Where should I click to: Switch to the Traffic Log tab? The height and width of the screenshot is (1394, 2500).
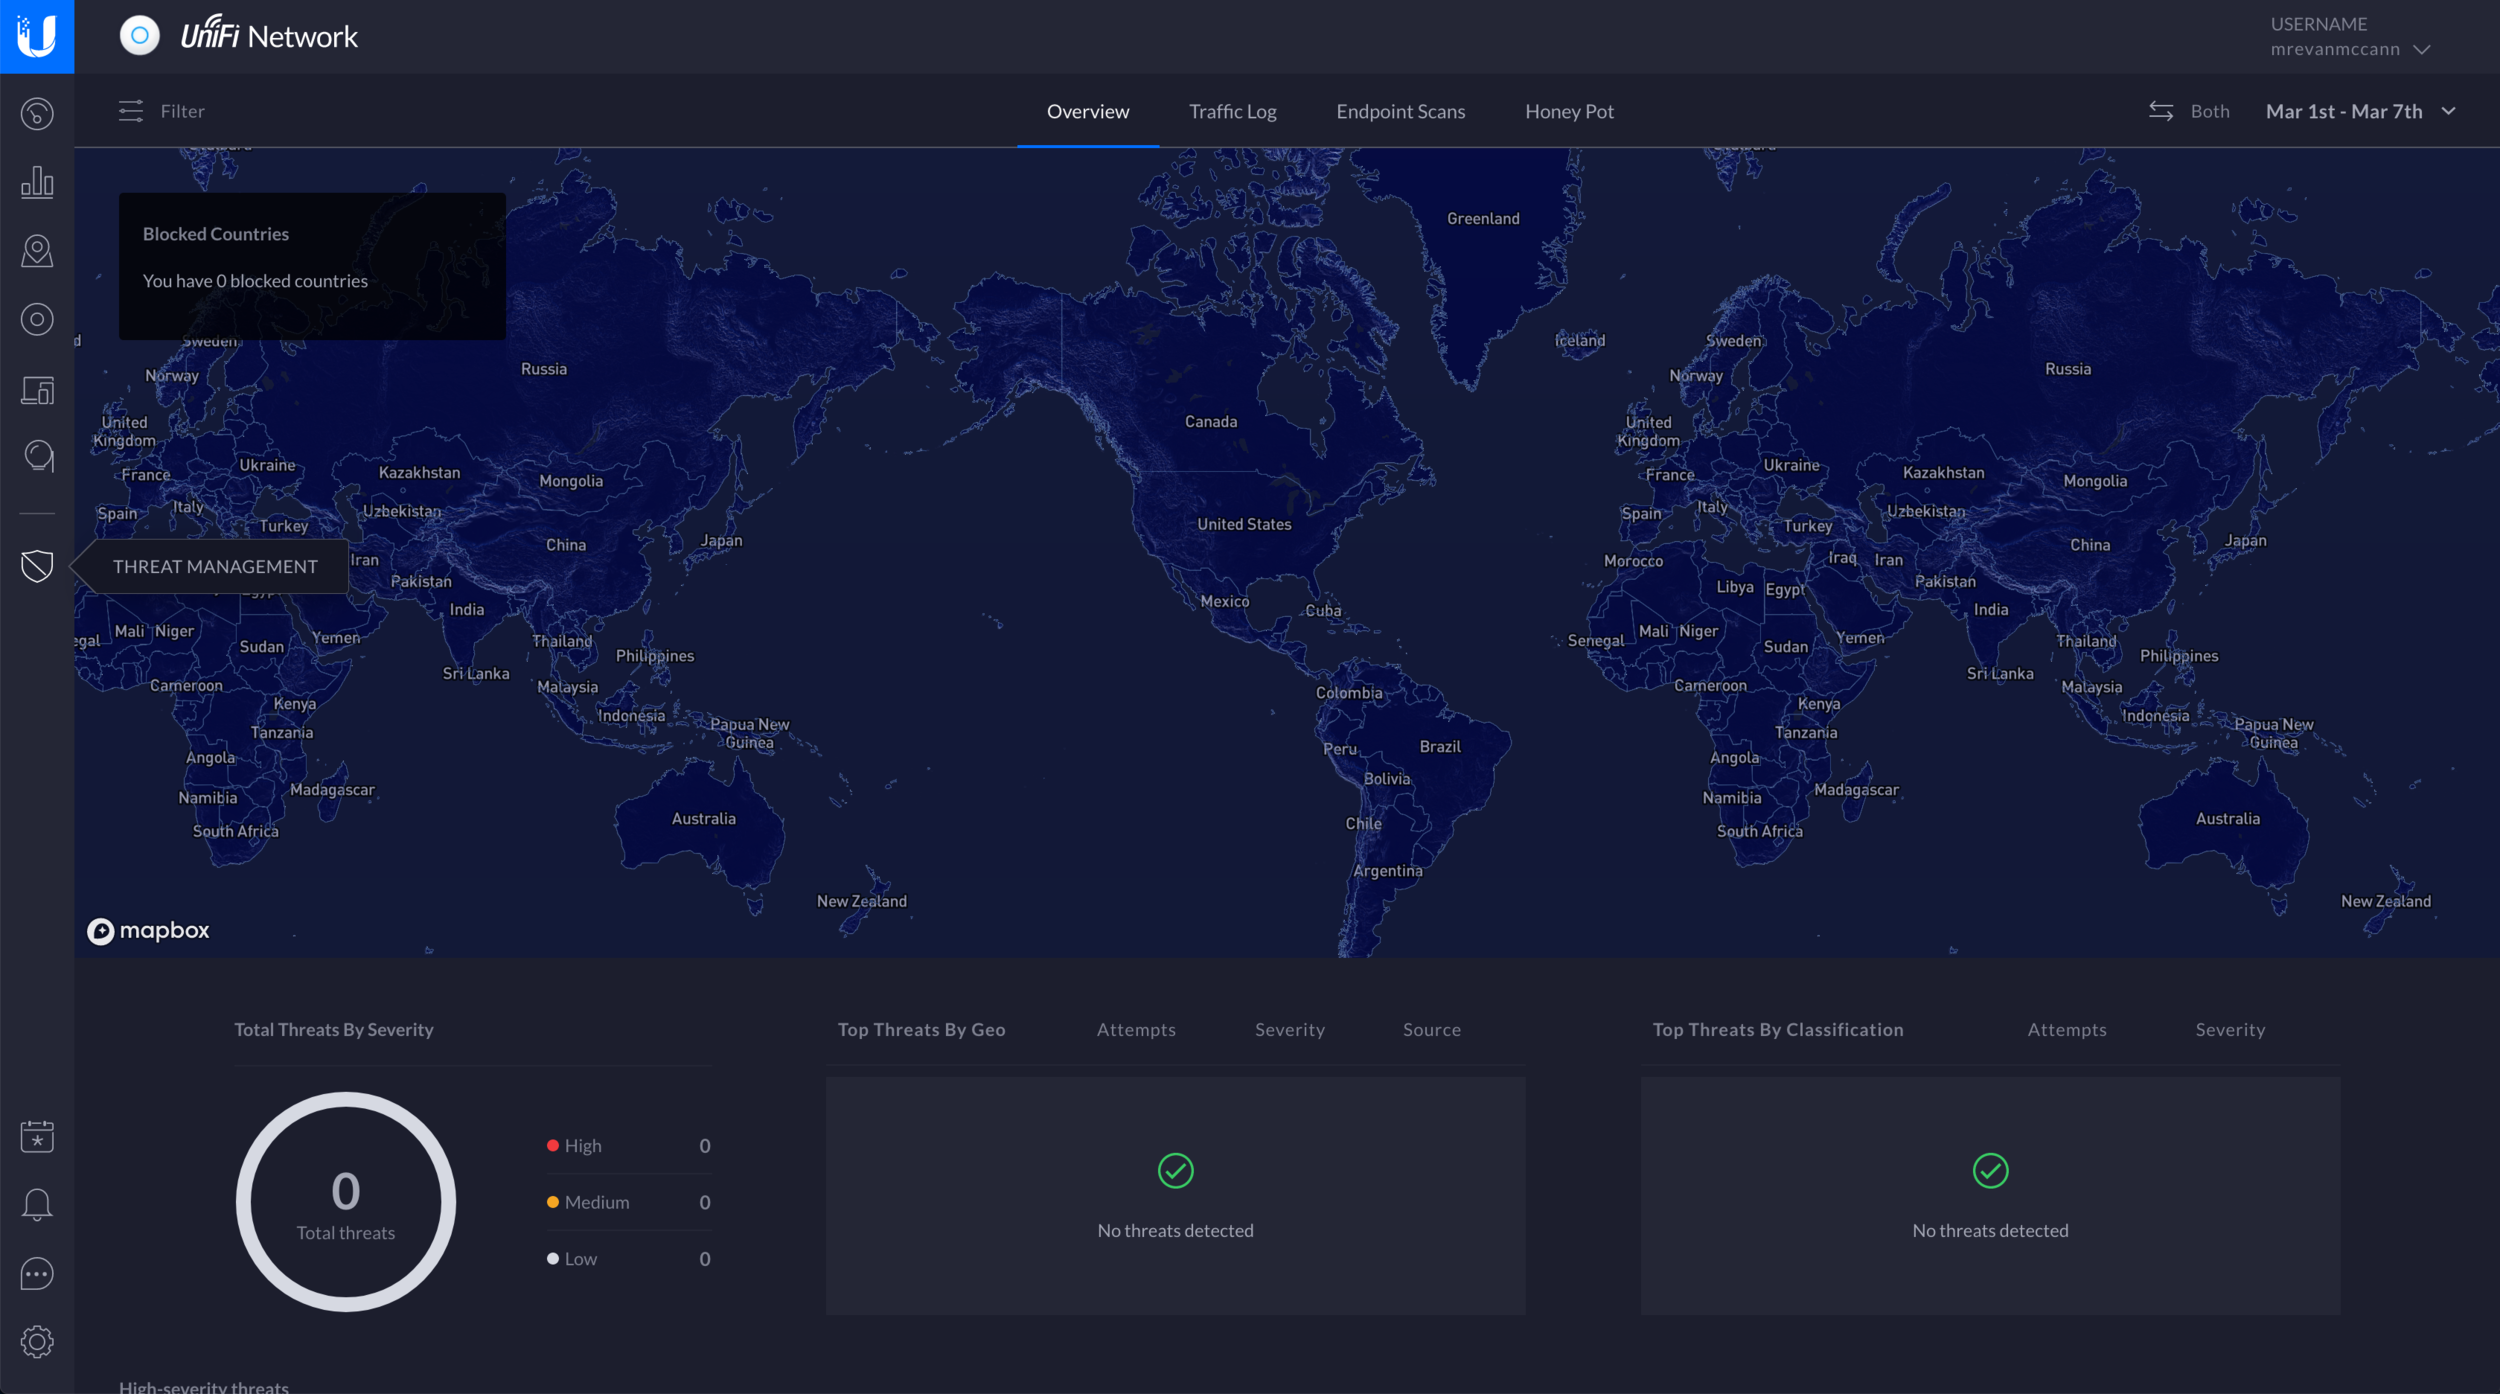point(1232,112)
